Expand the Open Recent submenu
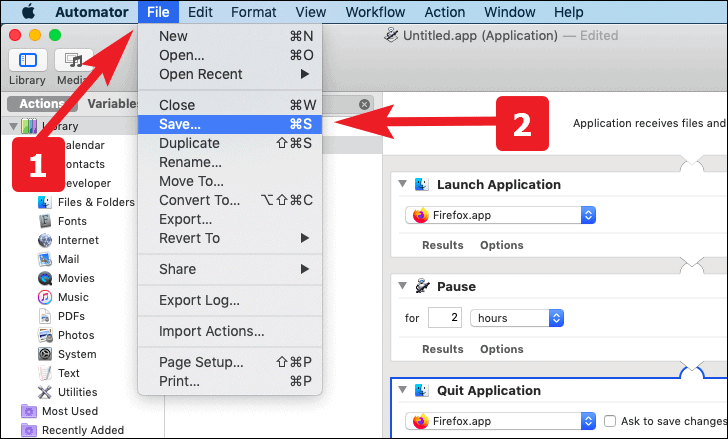This screenshot has height=439, width=728. [230, 74]
